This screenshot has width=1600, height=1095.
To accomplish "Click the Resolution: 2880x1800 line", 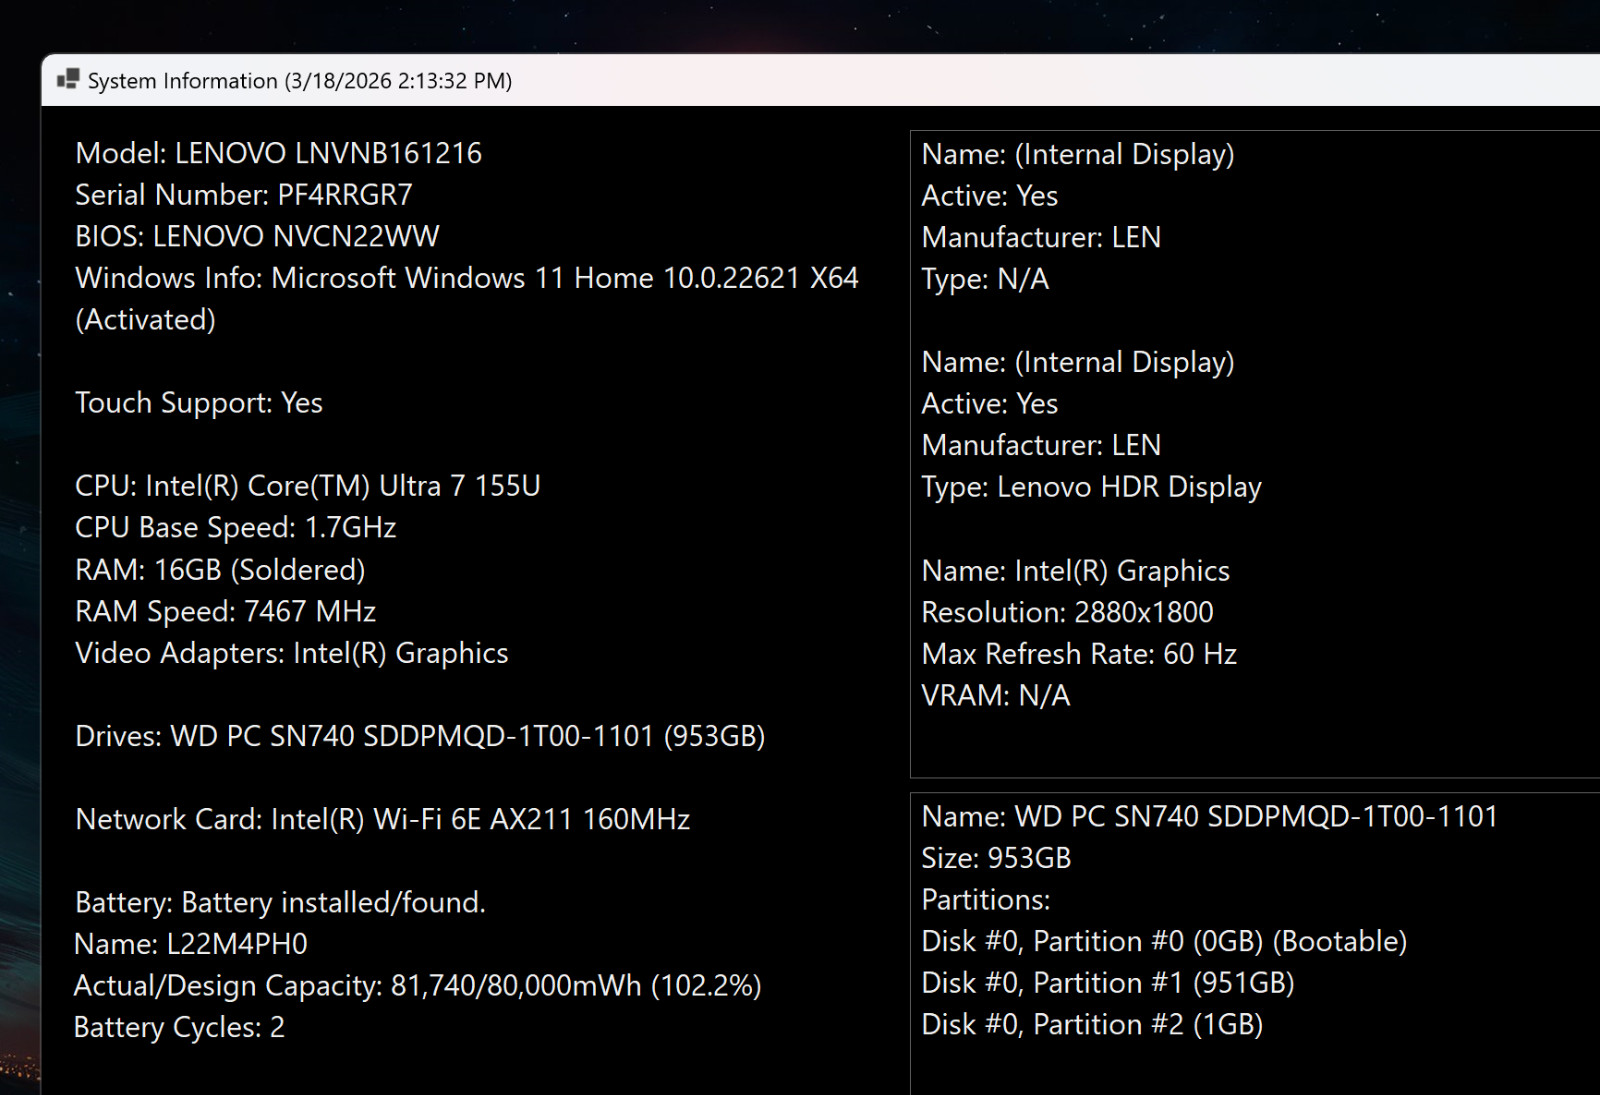I will [x=1067, y=612].
